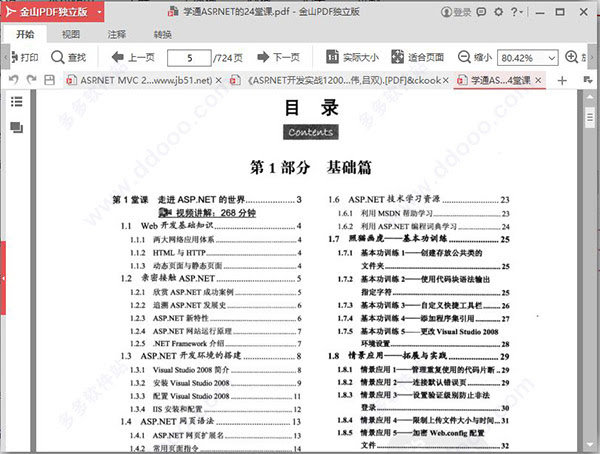Open the settings gear icon

pyautogui.click(x=498, y=12)
